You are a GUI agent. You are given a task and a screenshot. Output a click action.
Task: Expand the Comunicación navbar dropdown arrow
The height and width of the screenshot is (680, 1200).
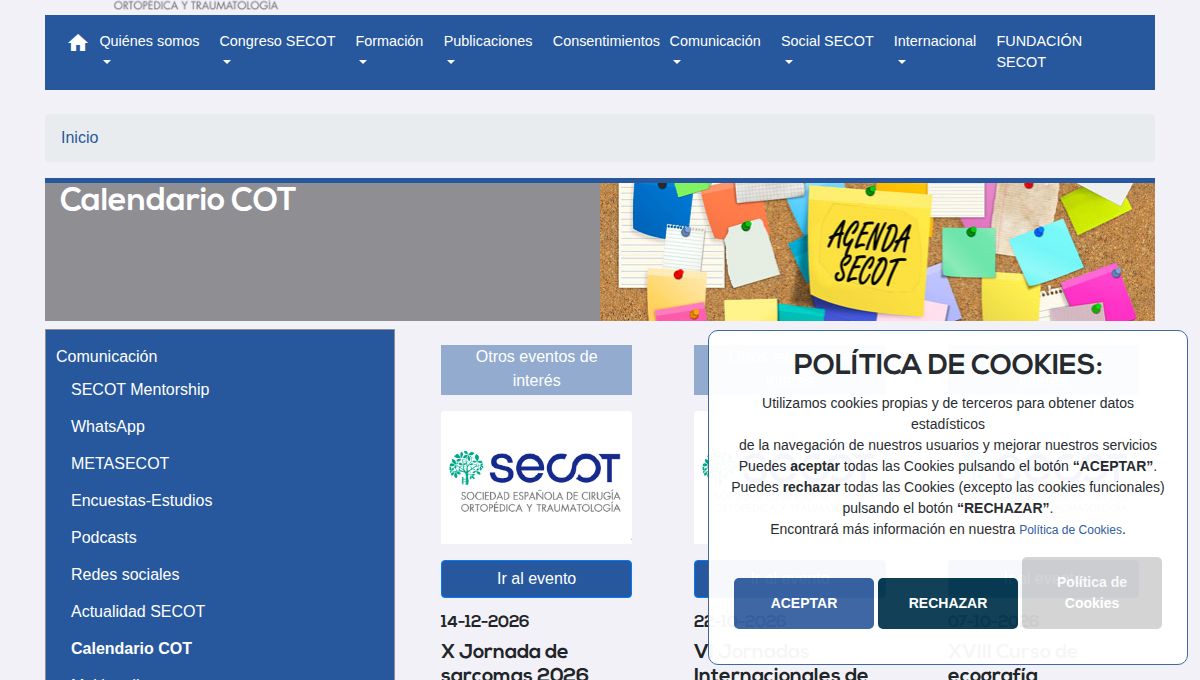(677, 63)
